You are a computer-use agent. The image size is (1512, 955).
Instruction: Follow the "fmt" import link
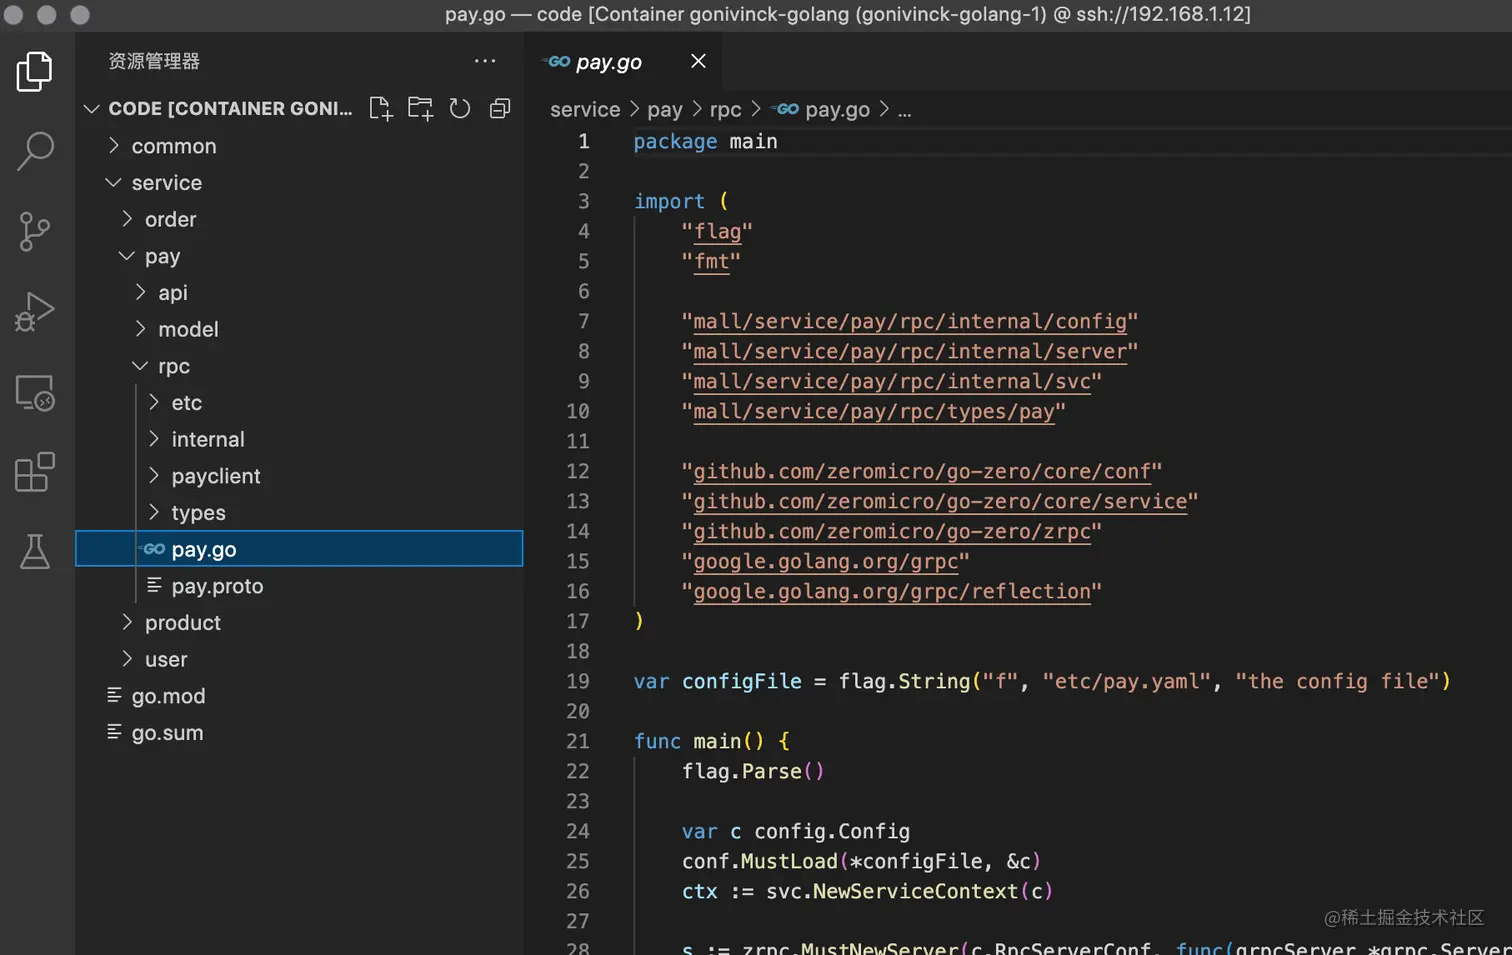tap(711, 262)
